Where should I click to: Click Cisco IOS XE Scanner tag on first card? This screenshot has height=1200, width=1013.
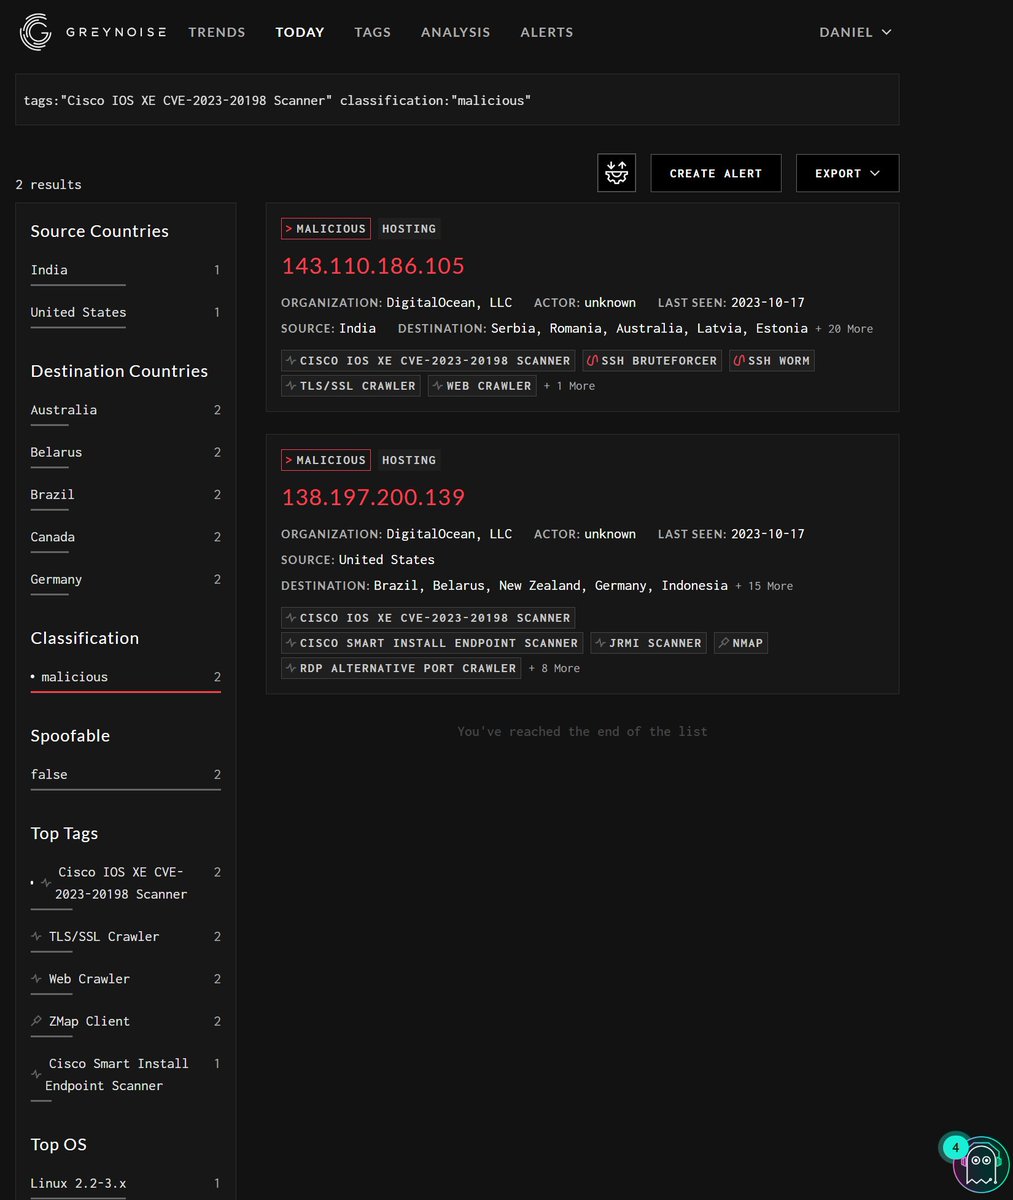tap(428, 360)
